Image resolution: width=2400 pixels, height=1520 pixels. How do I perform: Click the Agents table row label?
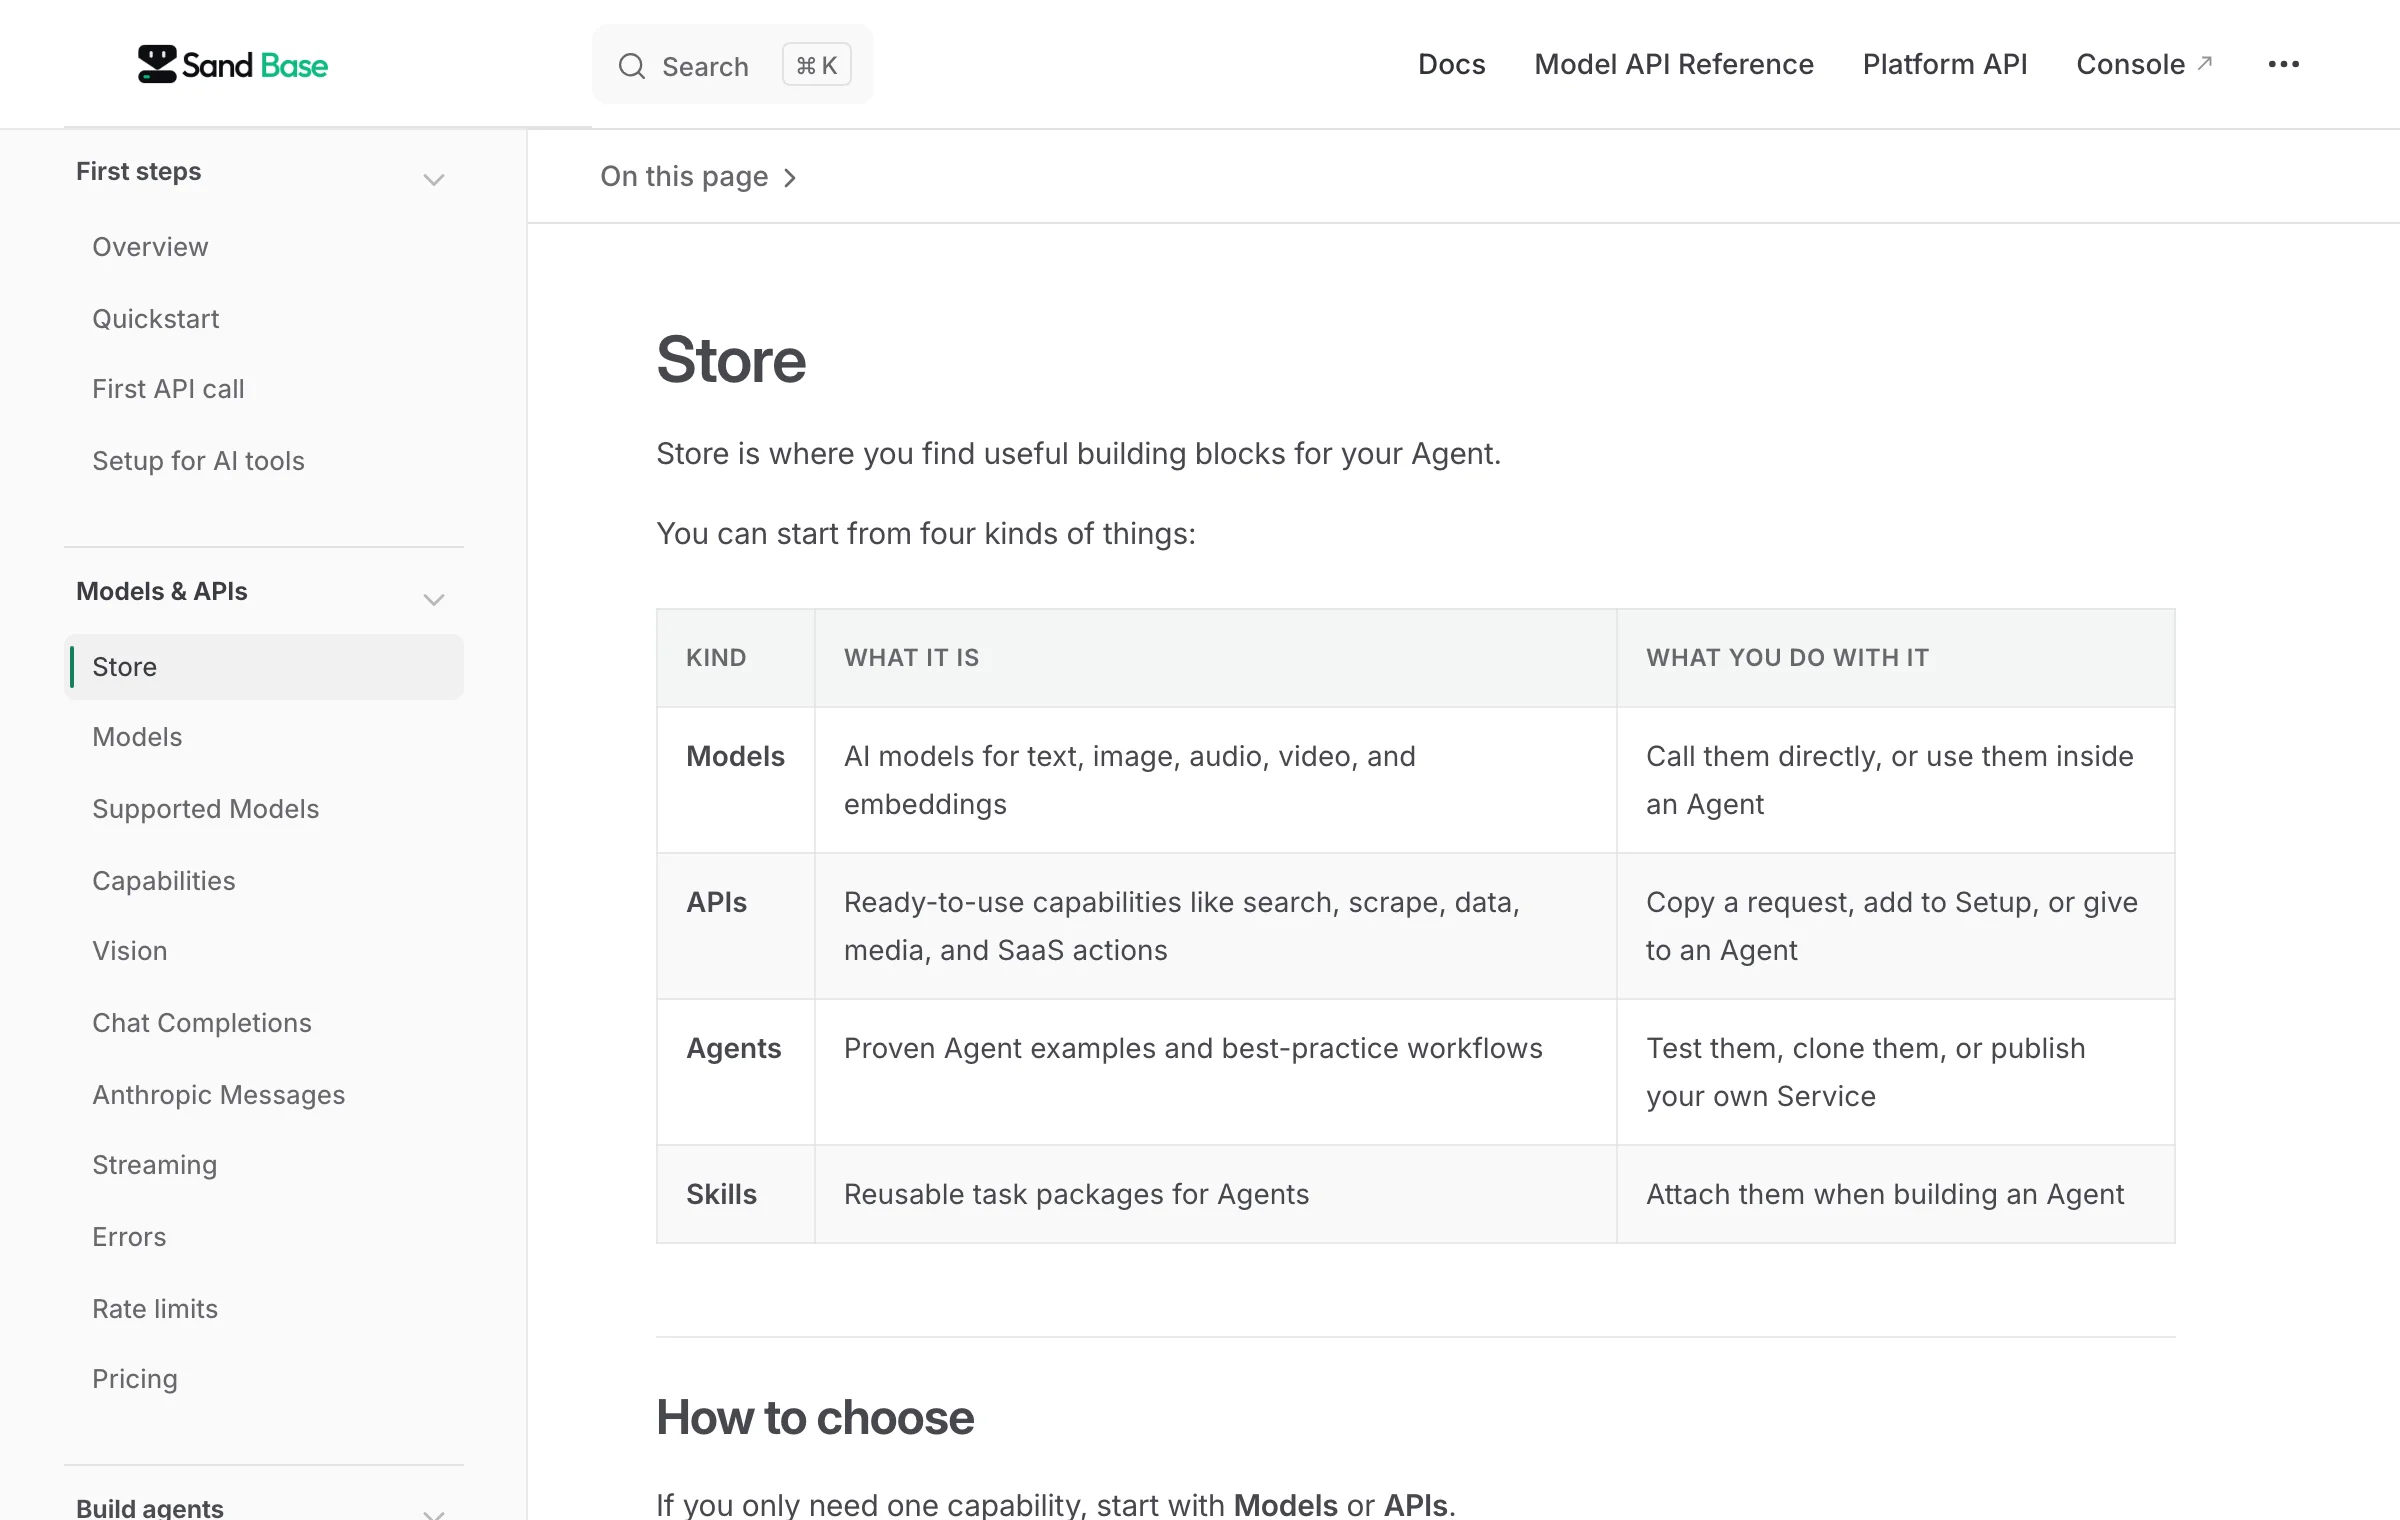point(733,1048)
